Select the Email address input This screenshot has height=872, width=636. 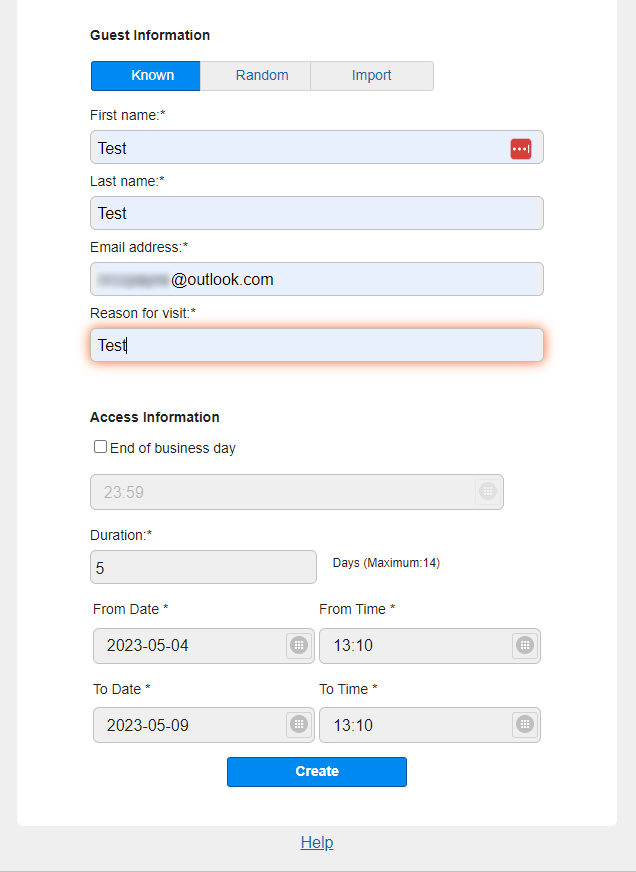pyautogui.click(x=316, y=279)
